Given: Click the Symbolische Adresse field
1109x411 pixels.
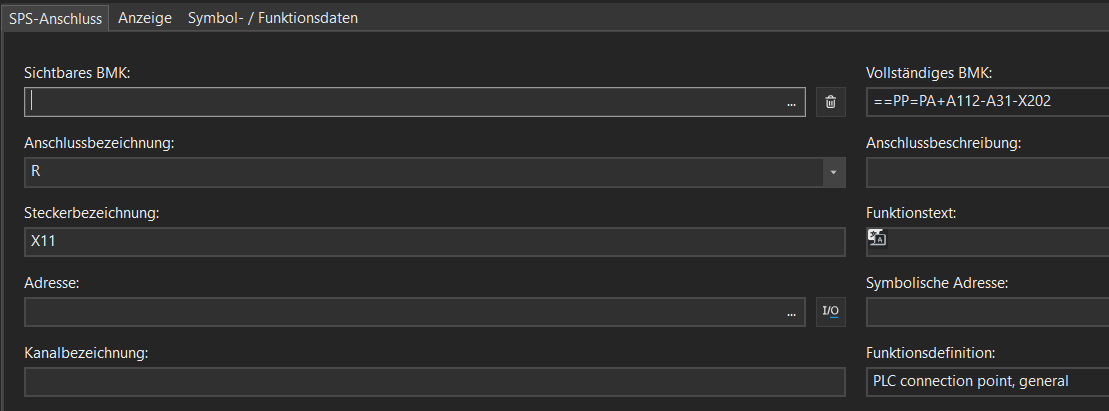Looking at the screenshot, I should (x=987, y=312).
